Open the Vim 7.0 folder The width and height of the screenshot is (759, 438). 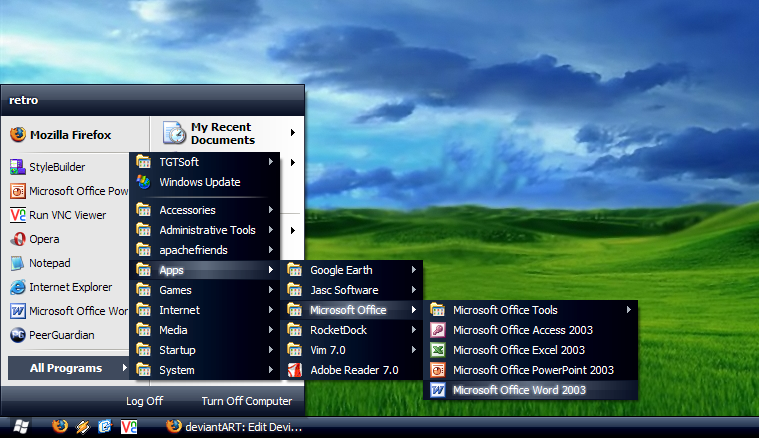pos(351,350)
